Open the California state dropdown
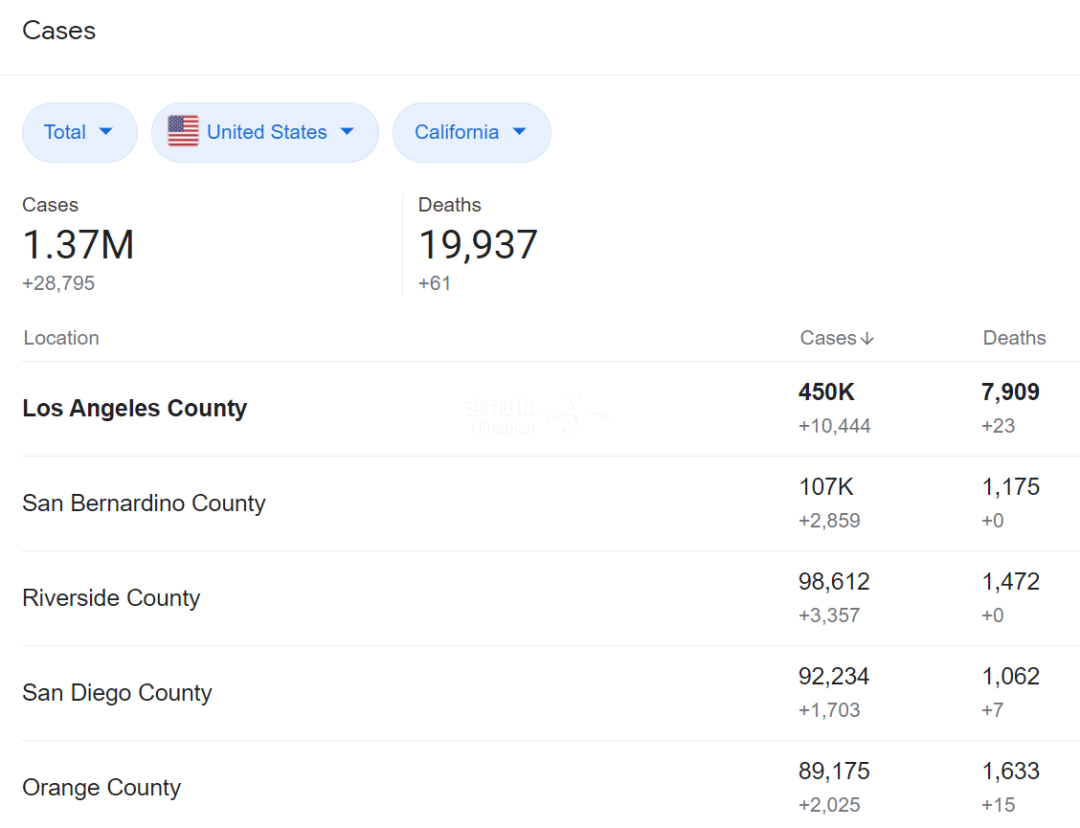The width and height of the screenshot is (1080, 828). tap(471, 132)
